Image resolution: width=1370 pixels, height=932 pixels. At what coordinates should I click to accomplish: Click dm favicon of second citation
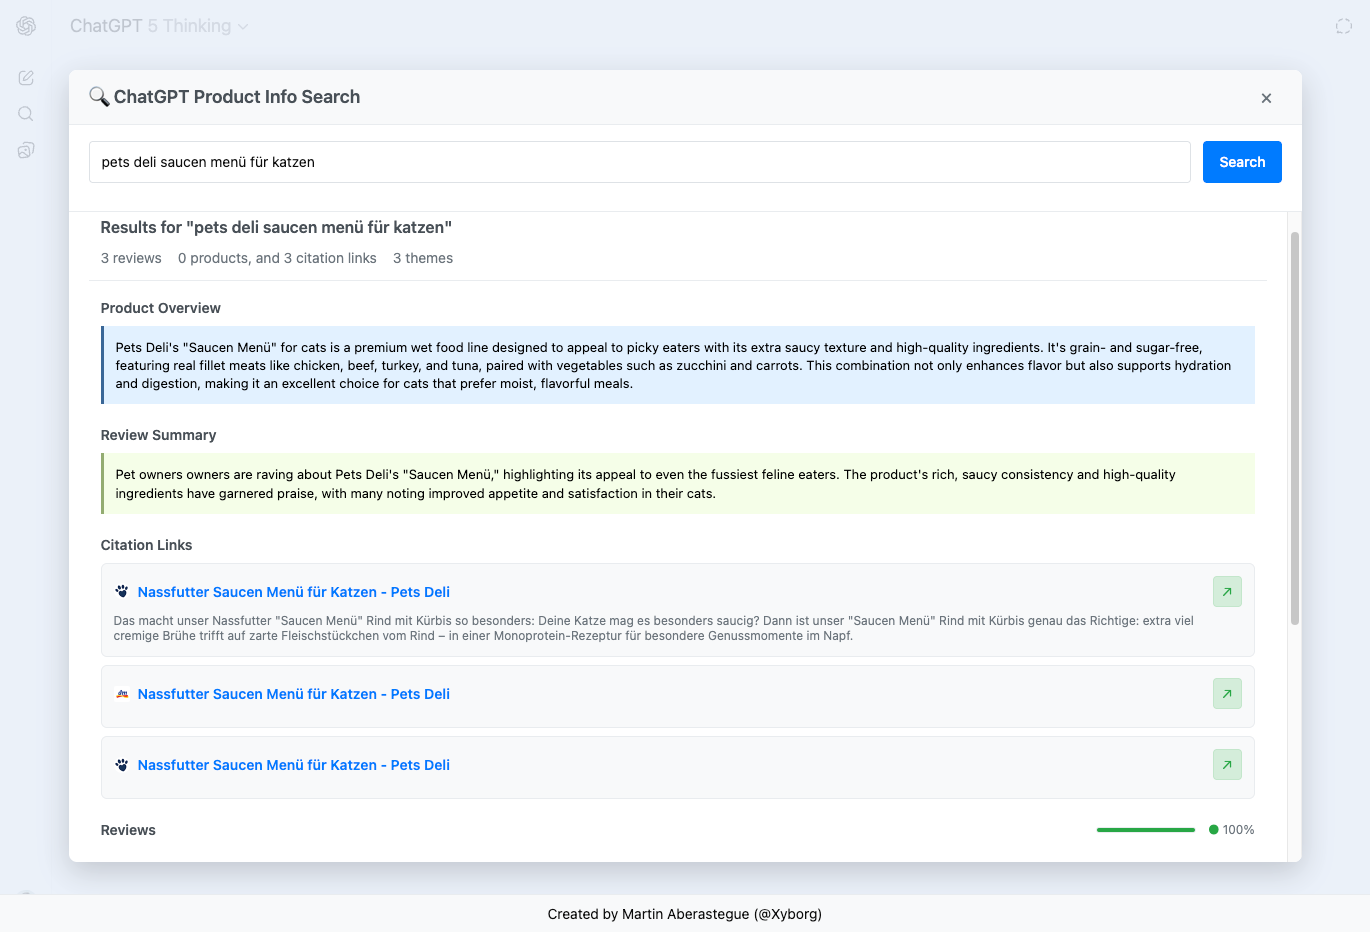click(x=122, y=694)
